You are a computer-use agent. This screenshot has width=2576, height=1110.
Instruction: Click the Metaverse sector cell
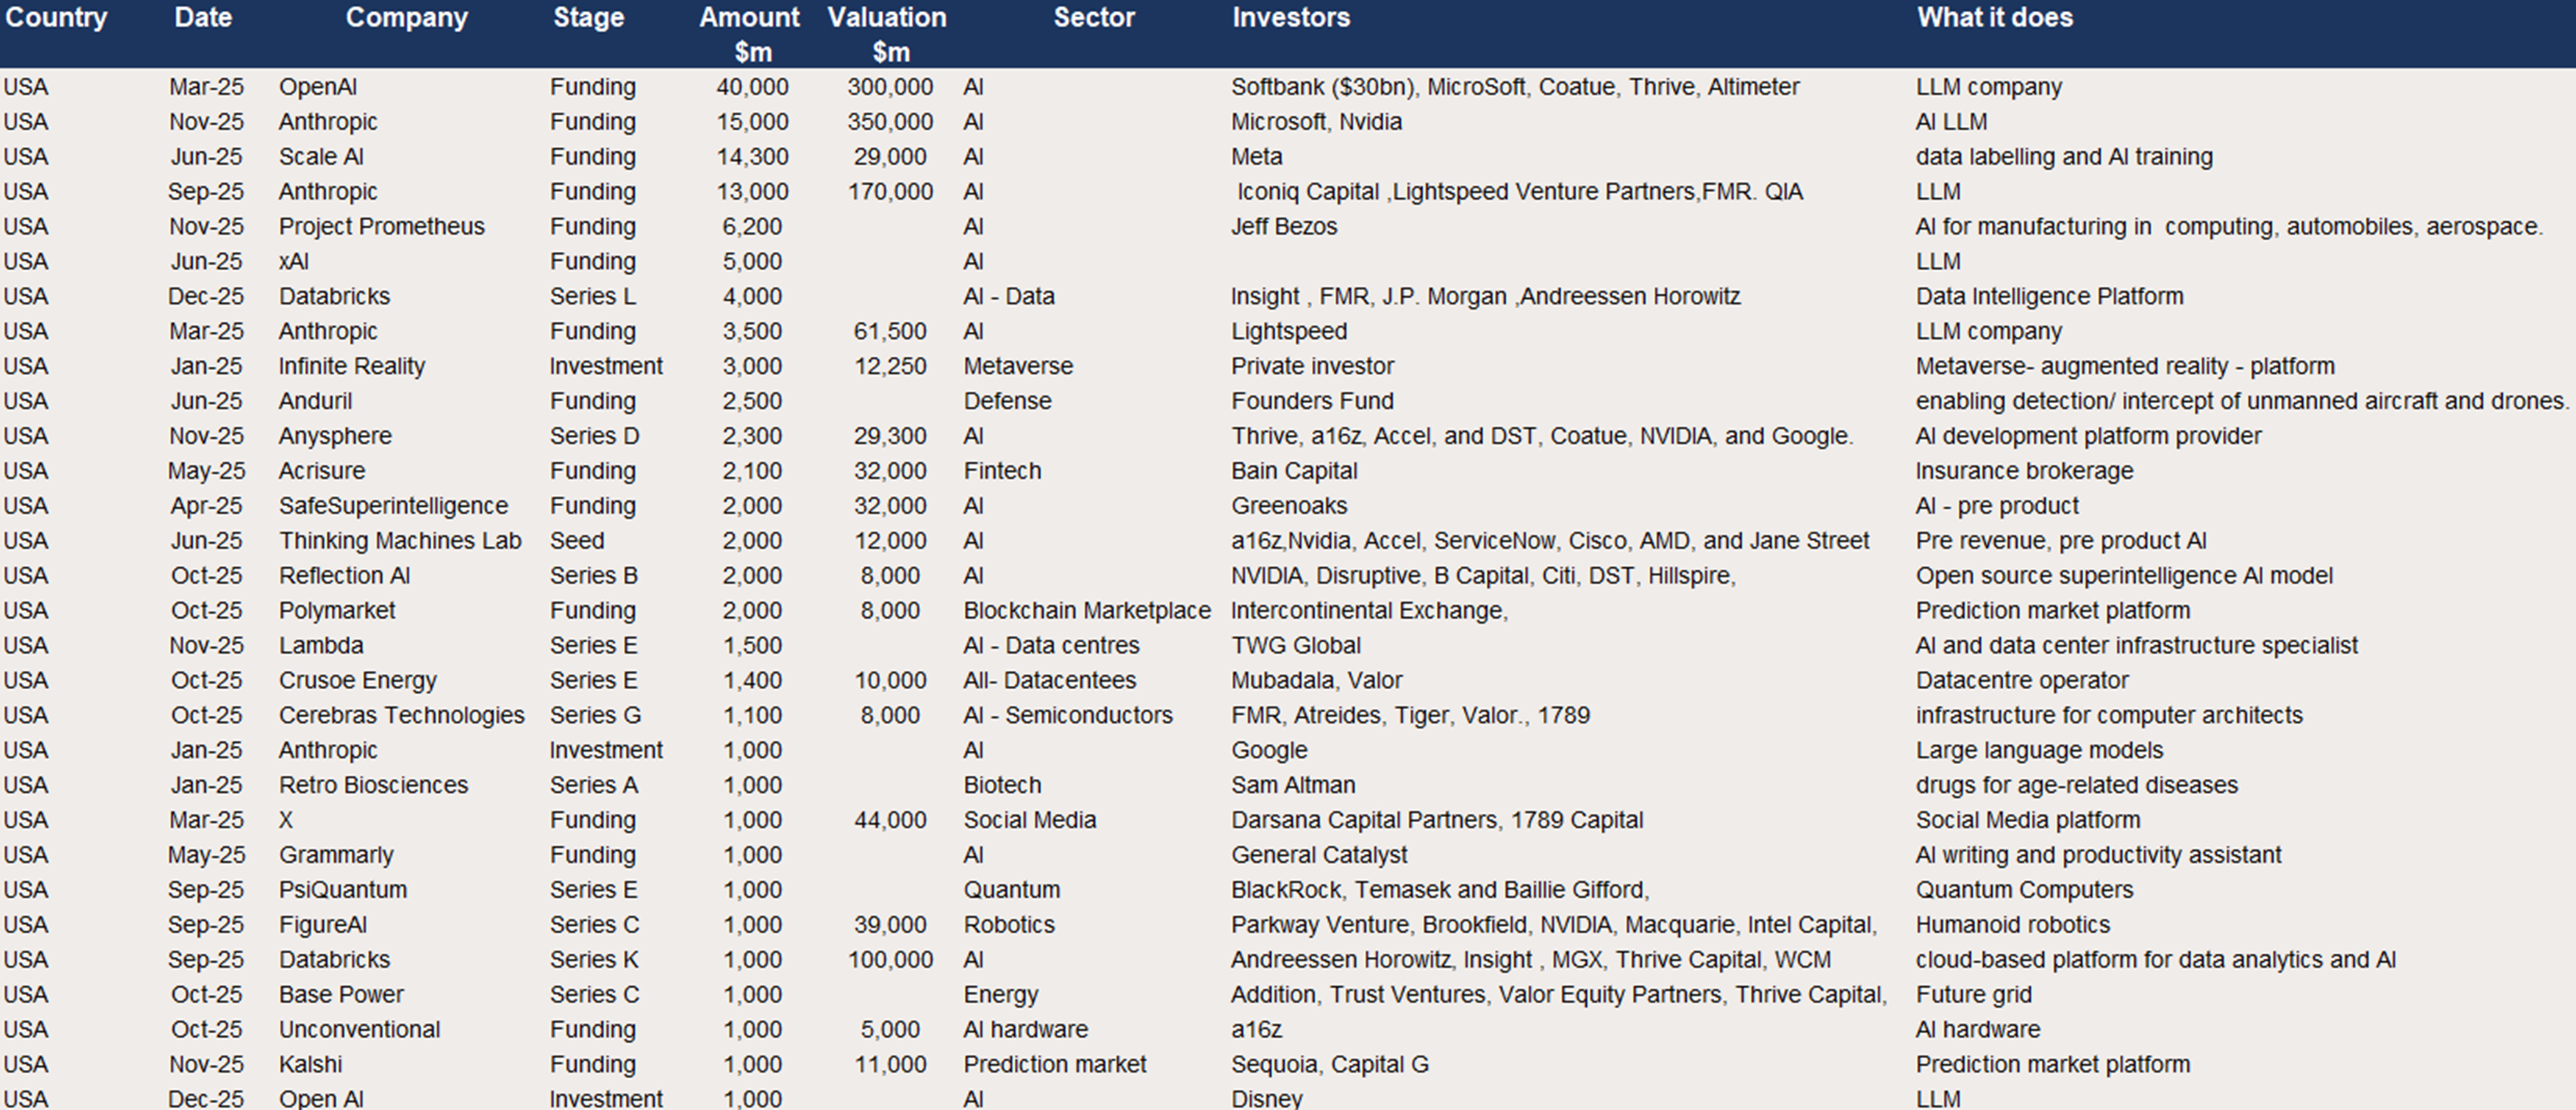tap(1018, 366)
